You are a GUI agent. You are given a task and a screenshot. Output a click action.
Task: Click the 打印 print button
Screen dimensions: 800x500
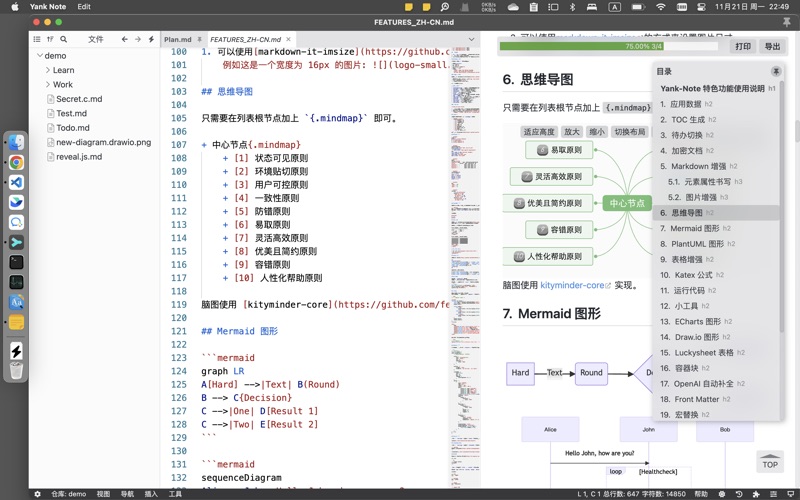pyautogui.click(x=742, y=46)
